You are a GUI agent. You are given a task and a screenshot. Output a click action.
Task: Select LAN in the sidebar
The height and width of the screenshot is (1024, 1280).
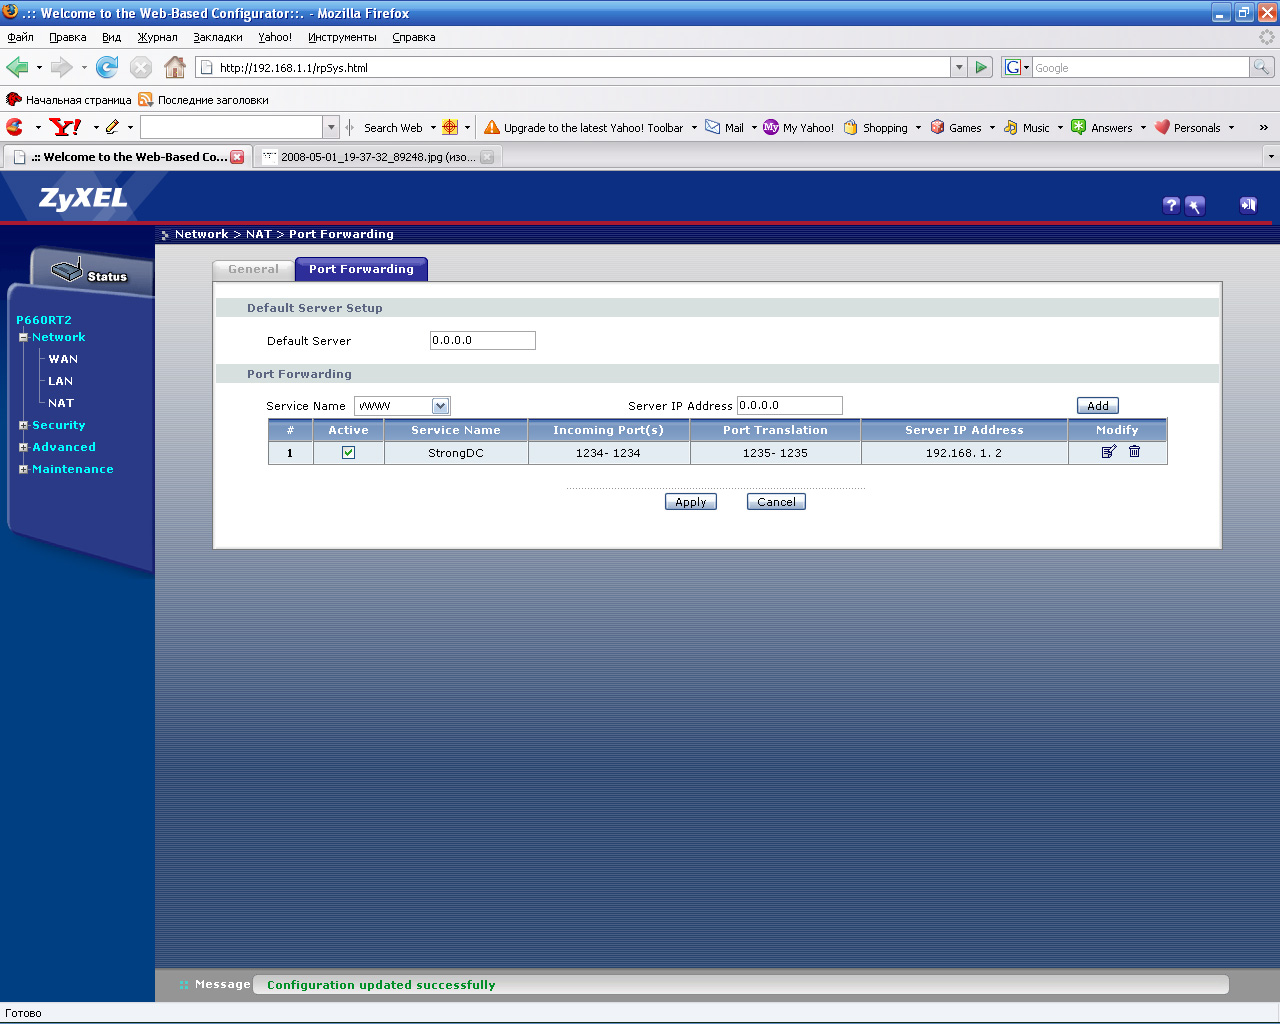click(x=60, y=381)
